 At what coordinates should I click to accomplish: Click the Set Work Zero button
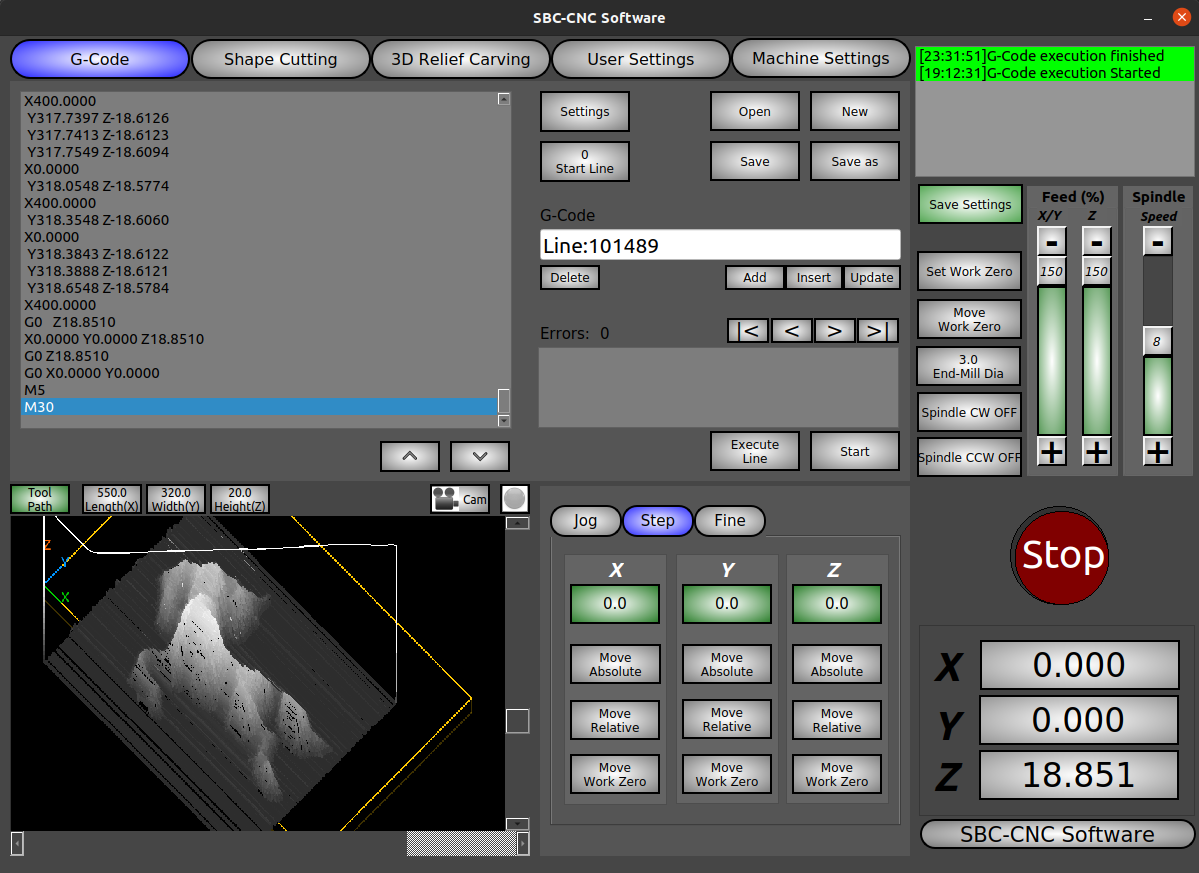[969, 272]
